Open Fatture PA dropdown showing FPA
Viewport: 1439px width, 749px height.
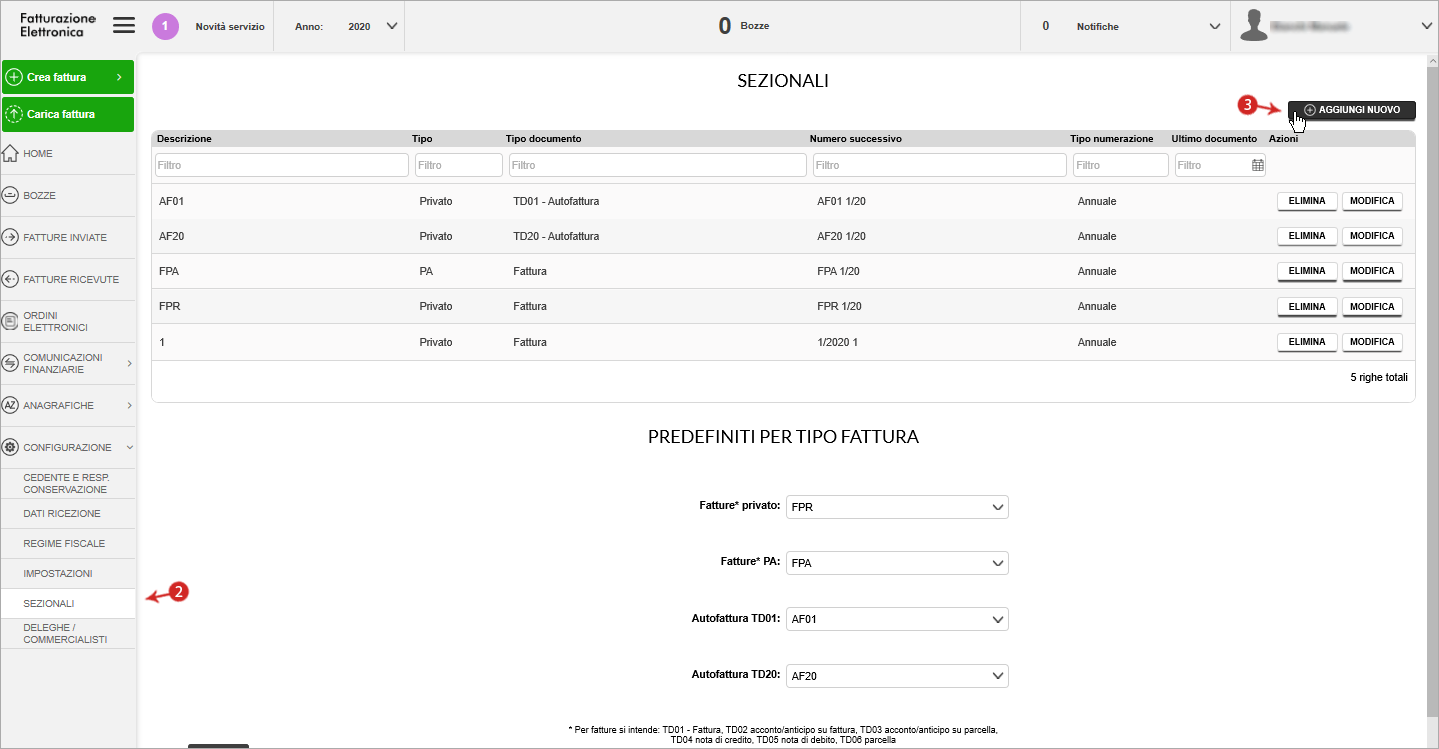pyautogui.click(x=898, y=563)
